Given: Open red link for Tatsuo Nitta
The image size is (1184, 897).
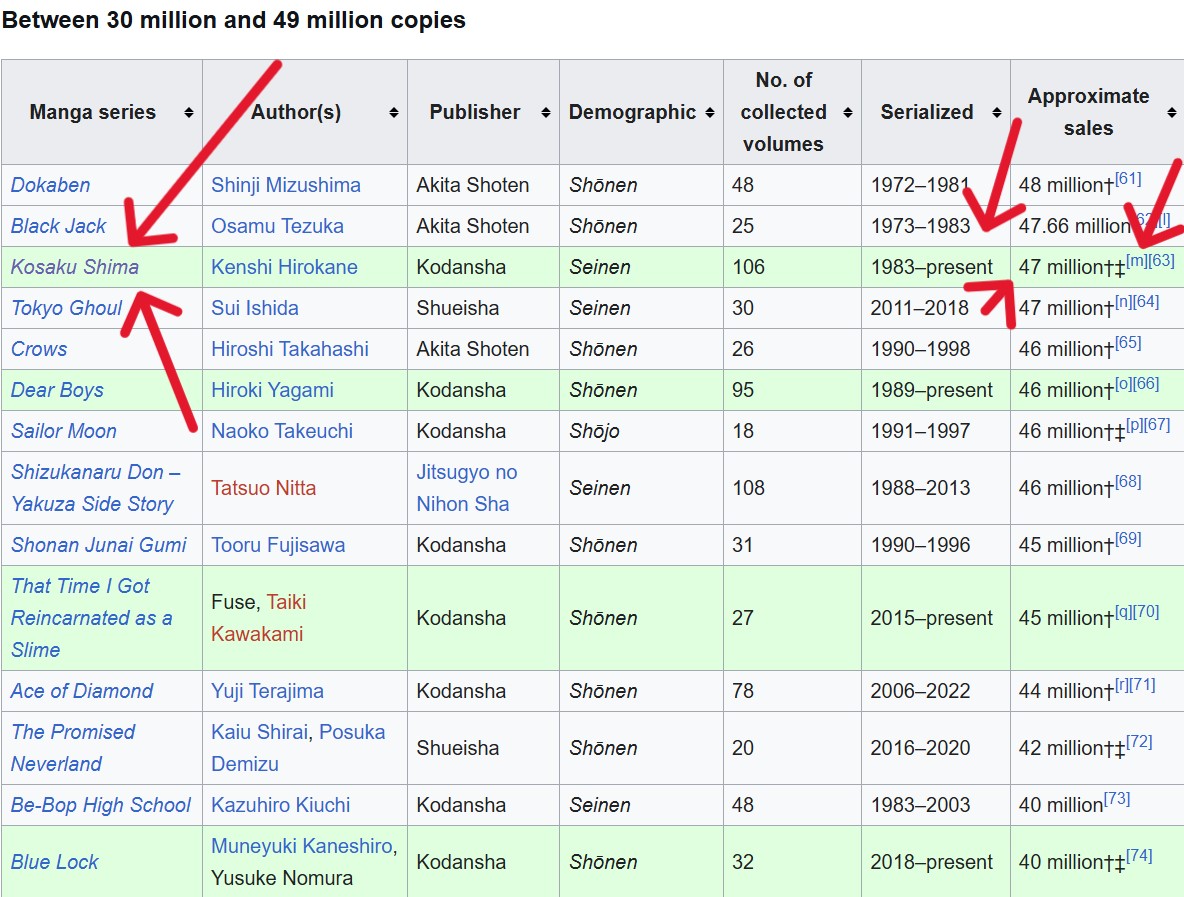Looking at the screenshot, I should (263, 488).
